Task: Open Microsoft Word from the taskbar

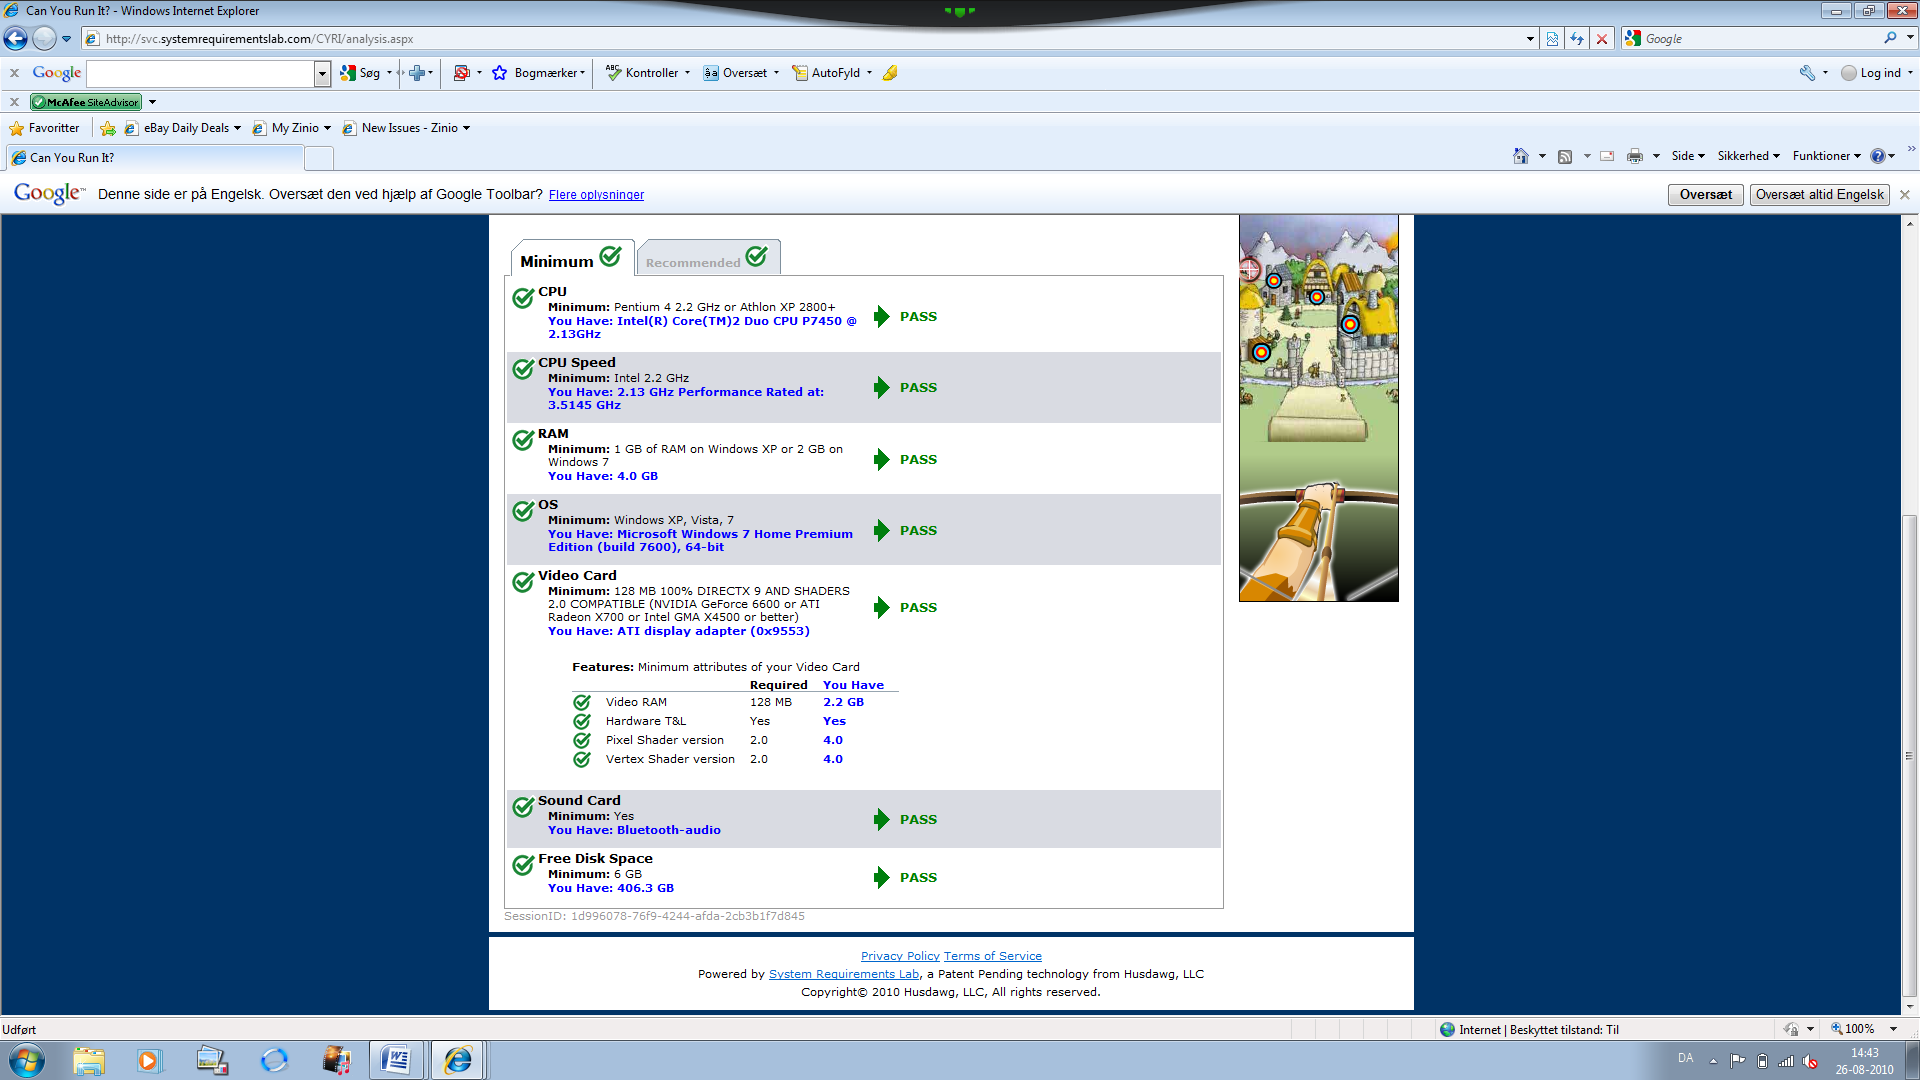Action: coord(396,1060)
